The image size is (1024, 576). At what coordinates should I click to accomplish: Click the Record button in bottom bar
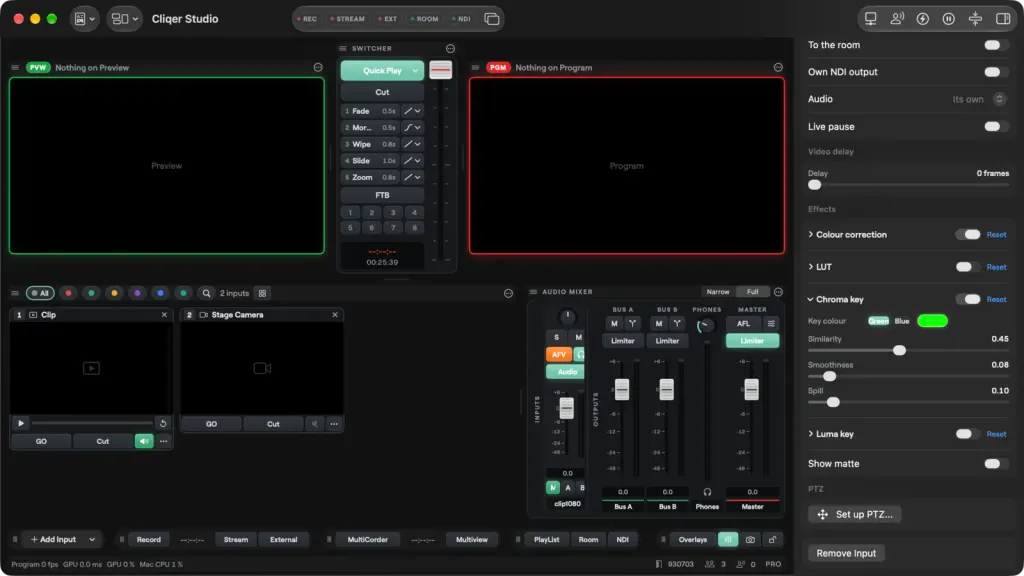pos(148,539)
